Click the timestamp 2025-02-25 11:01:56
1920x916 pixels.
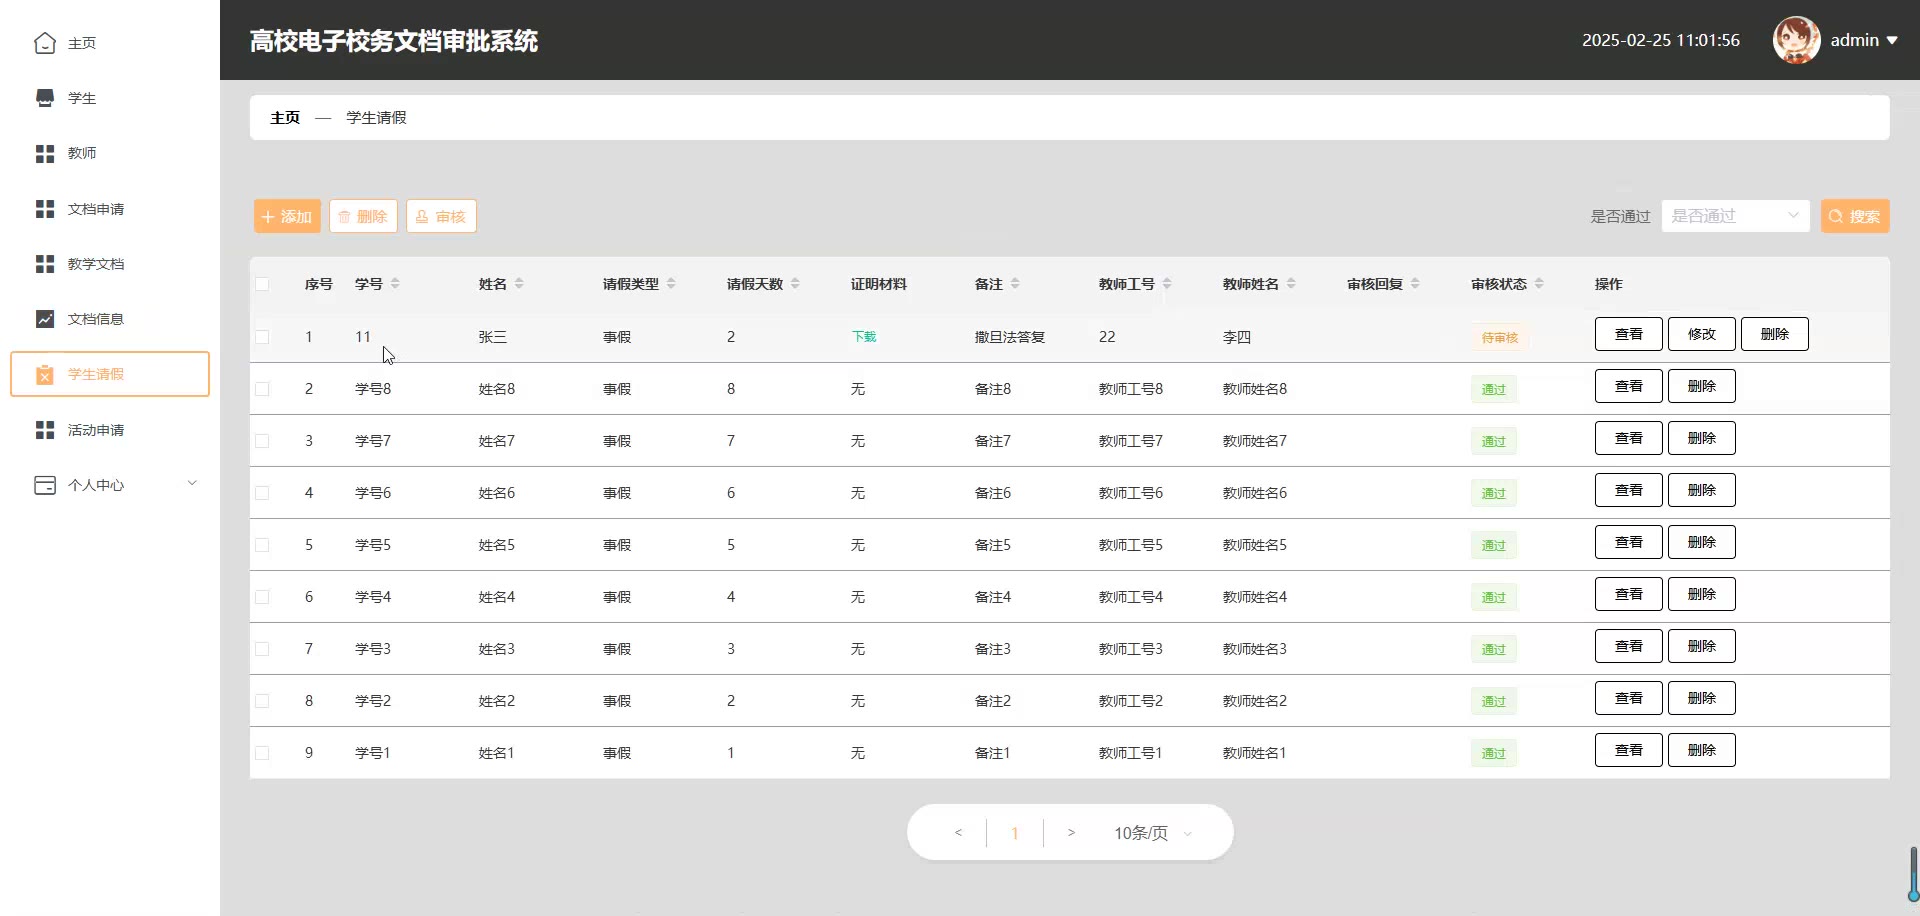(1661, 41)
